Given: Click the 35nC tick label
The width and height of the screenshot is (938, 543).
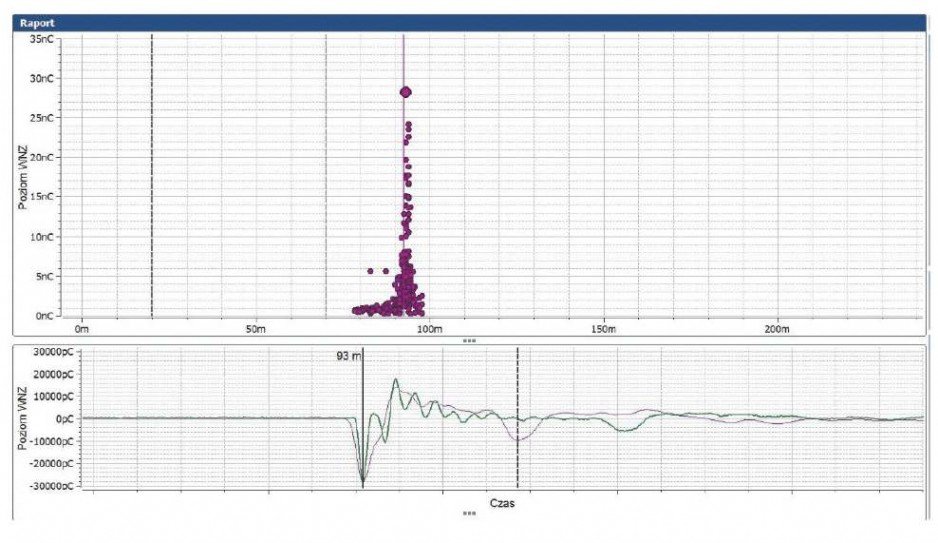Looking at the screenshot, I should coord(44,39).
